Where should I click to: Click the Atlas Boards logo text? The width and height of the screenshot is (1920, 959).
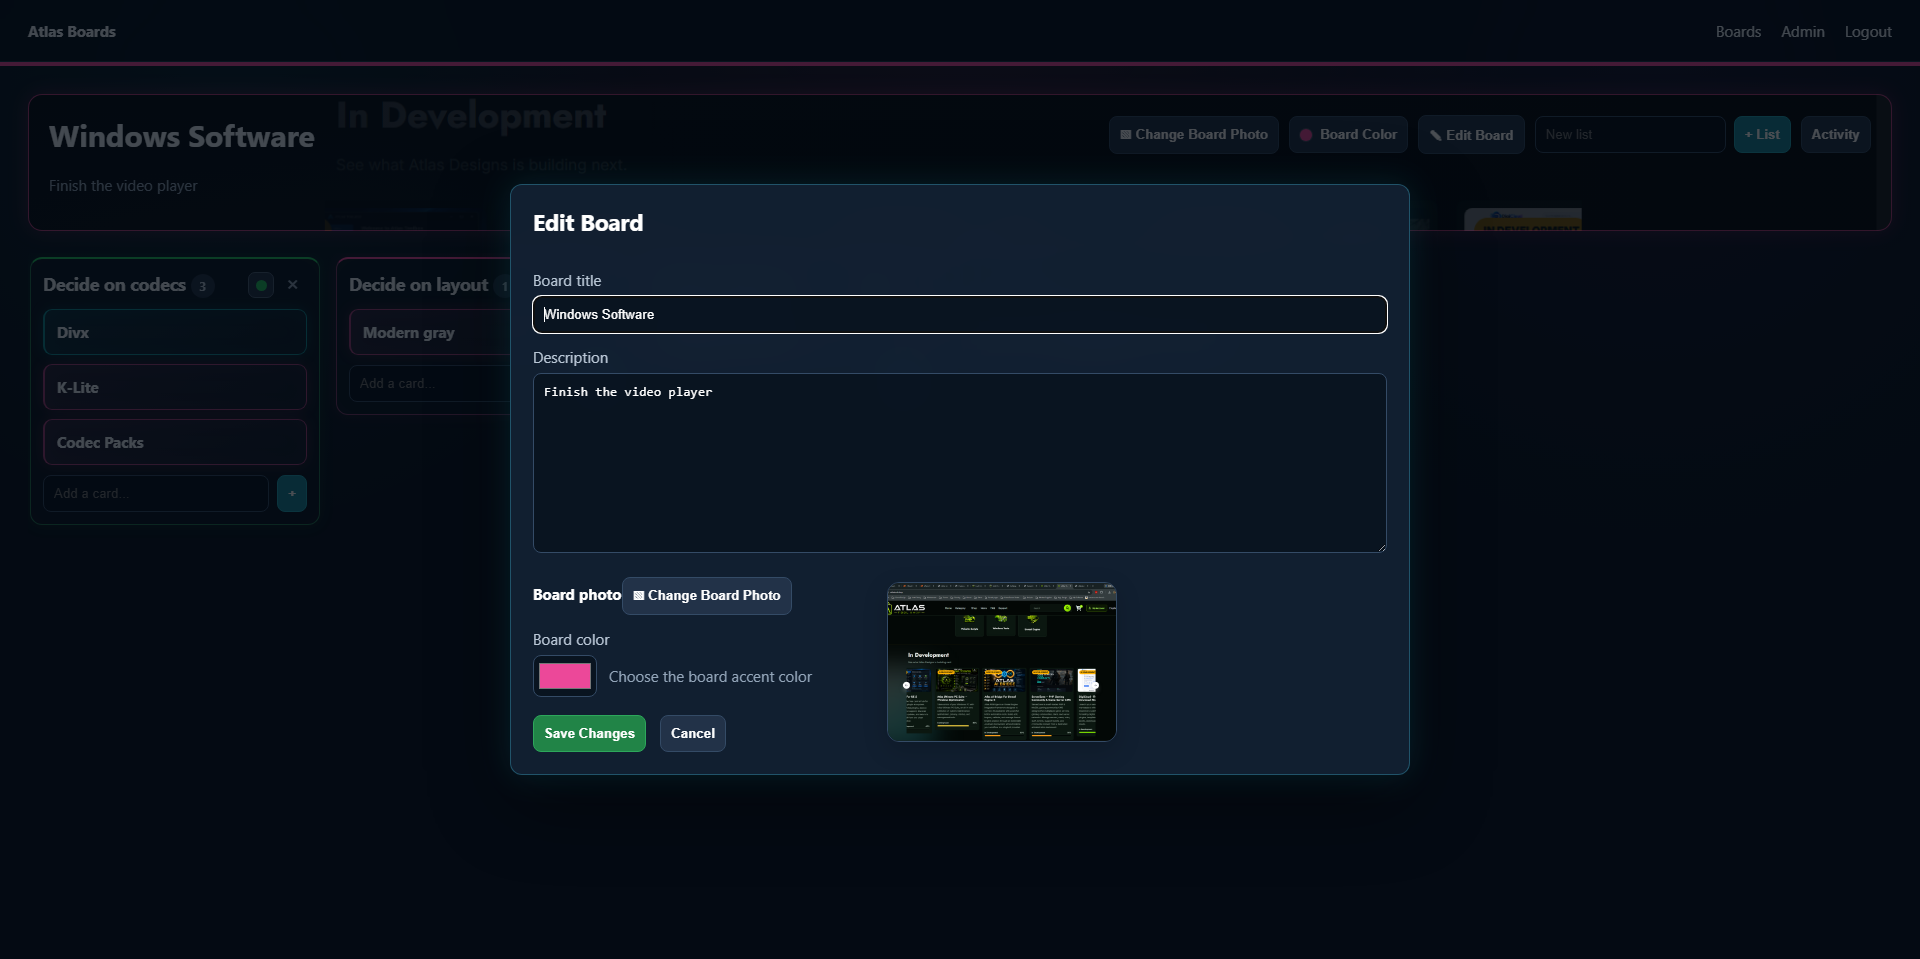coord(72,32)
